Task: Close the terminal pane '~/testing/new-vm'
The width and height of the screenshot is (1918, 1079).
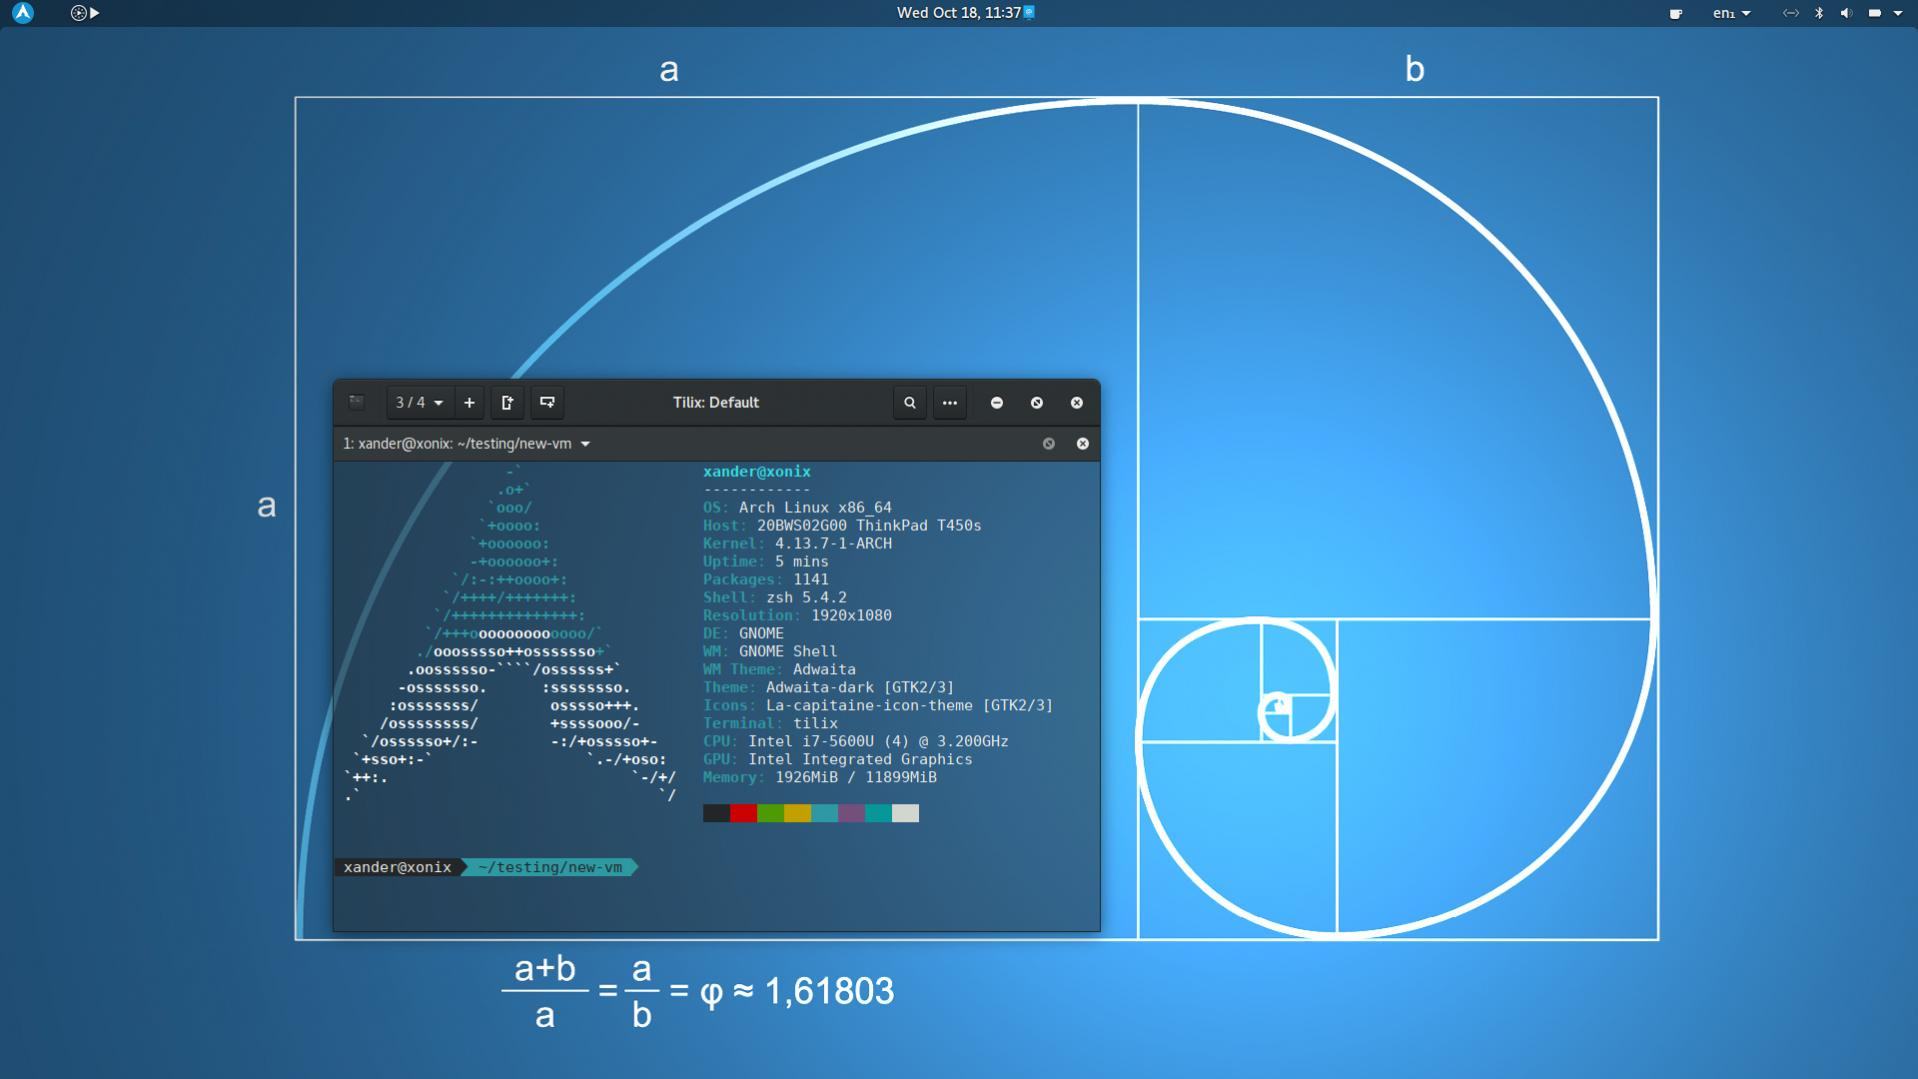Action: [1083, 443]
